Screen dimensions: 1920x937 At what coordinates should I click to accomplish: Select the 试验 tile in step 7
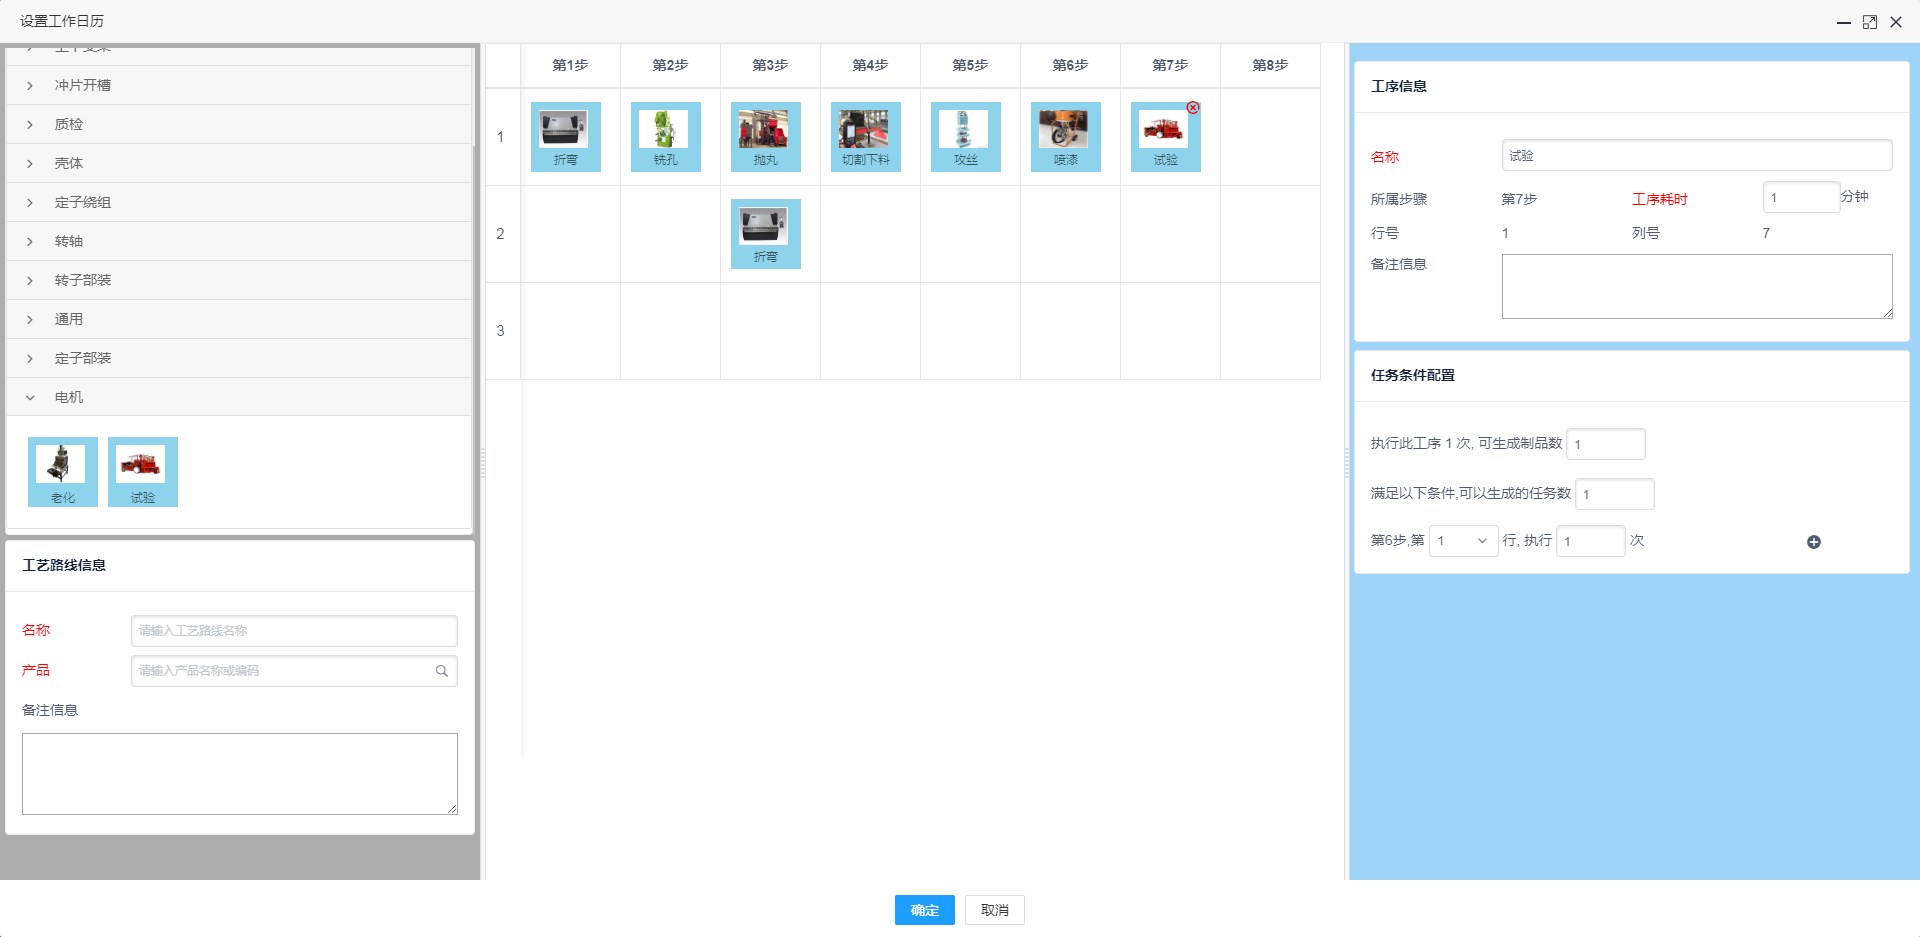pos(1165,137)
